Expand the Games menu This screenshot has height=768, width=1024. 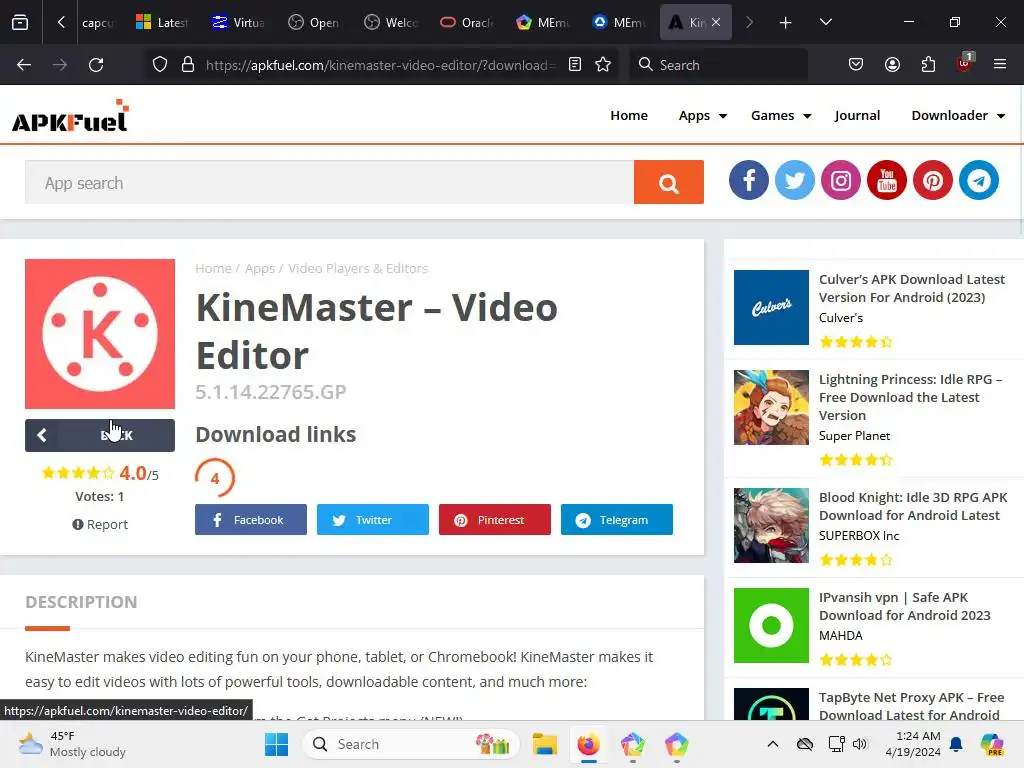tap(781, 116)
